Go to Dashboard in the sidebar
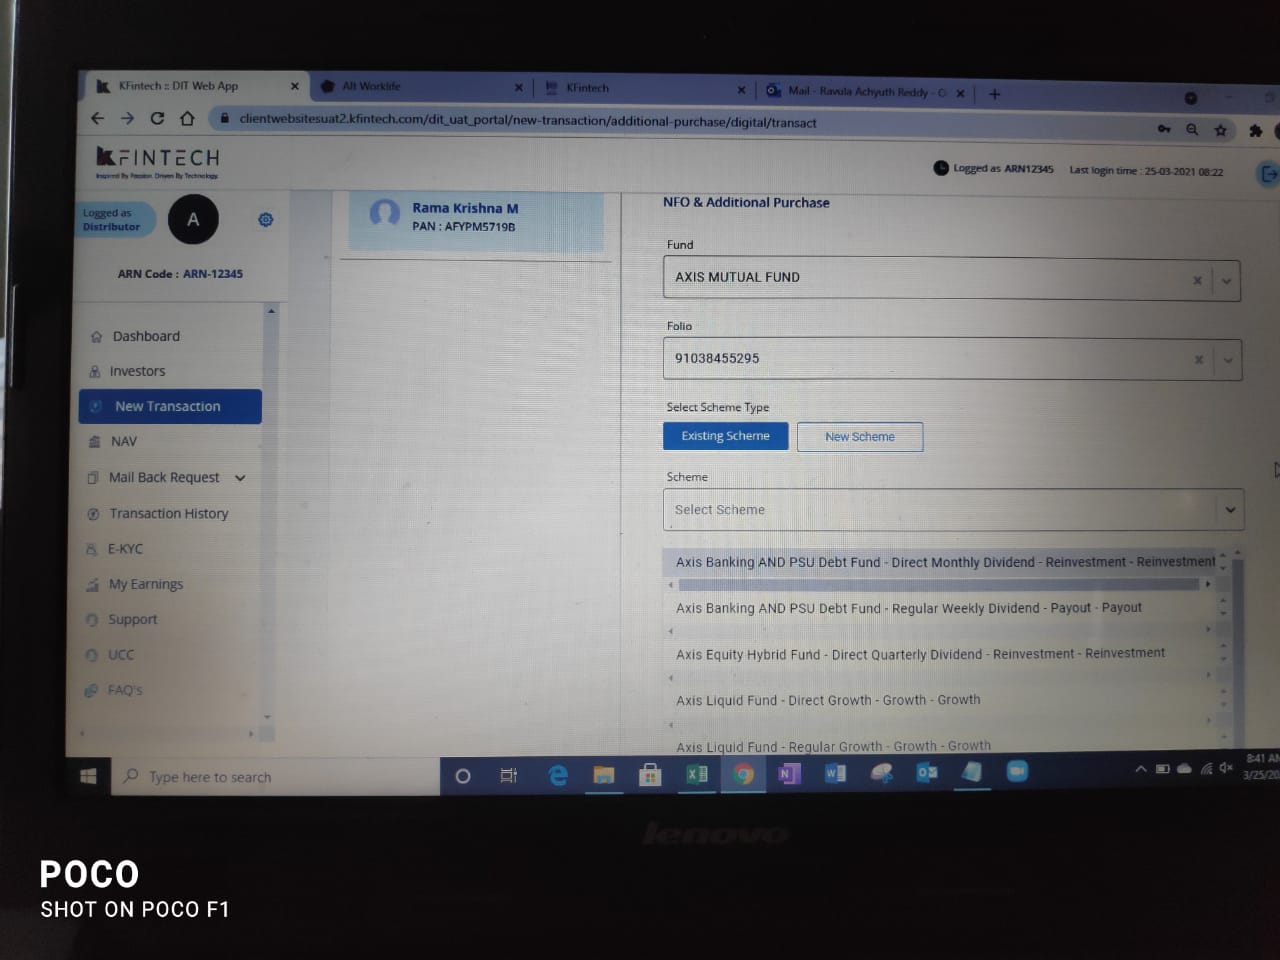This screenshot has width=1280, height=960. tap(146, 337)
